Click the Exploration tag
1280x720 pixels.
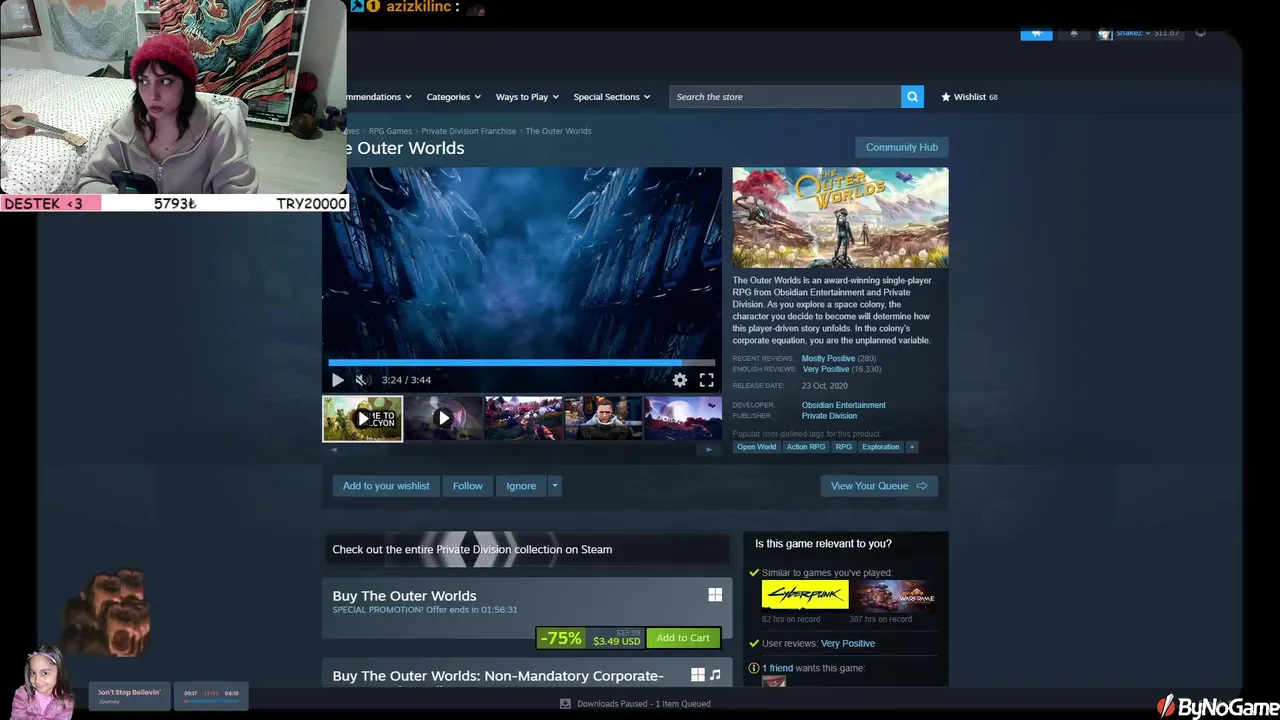pos(881,447)
